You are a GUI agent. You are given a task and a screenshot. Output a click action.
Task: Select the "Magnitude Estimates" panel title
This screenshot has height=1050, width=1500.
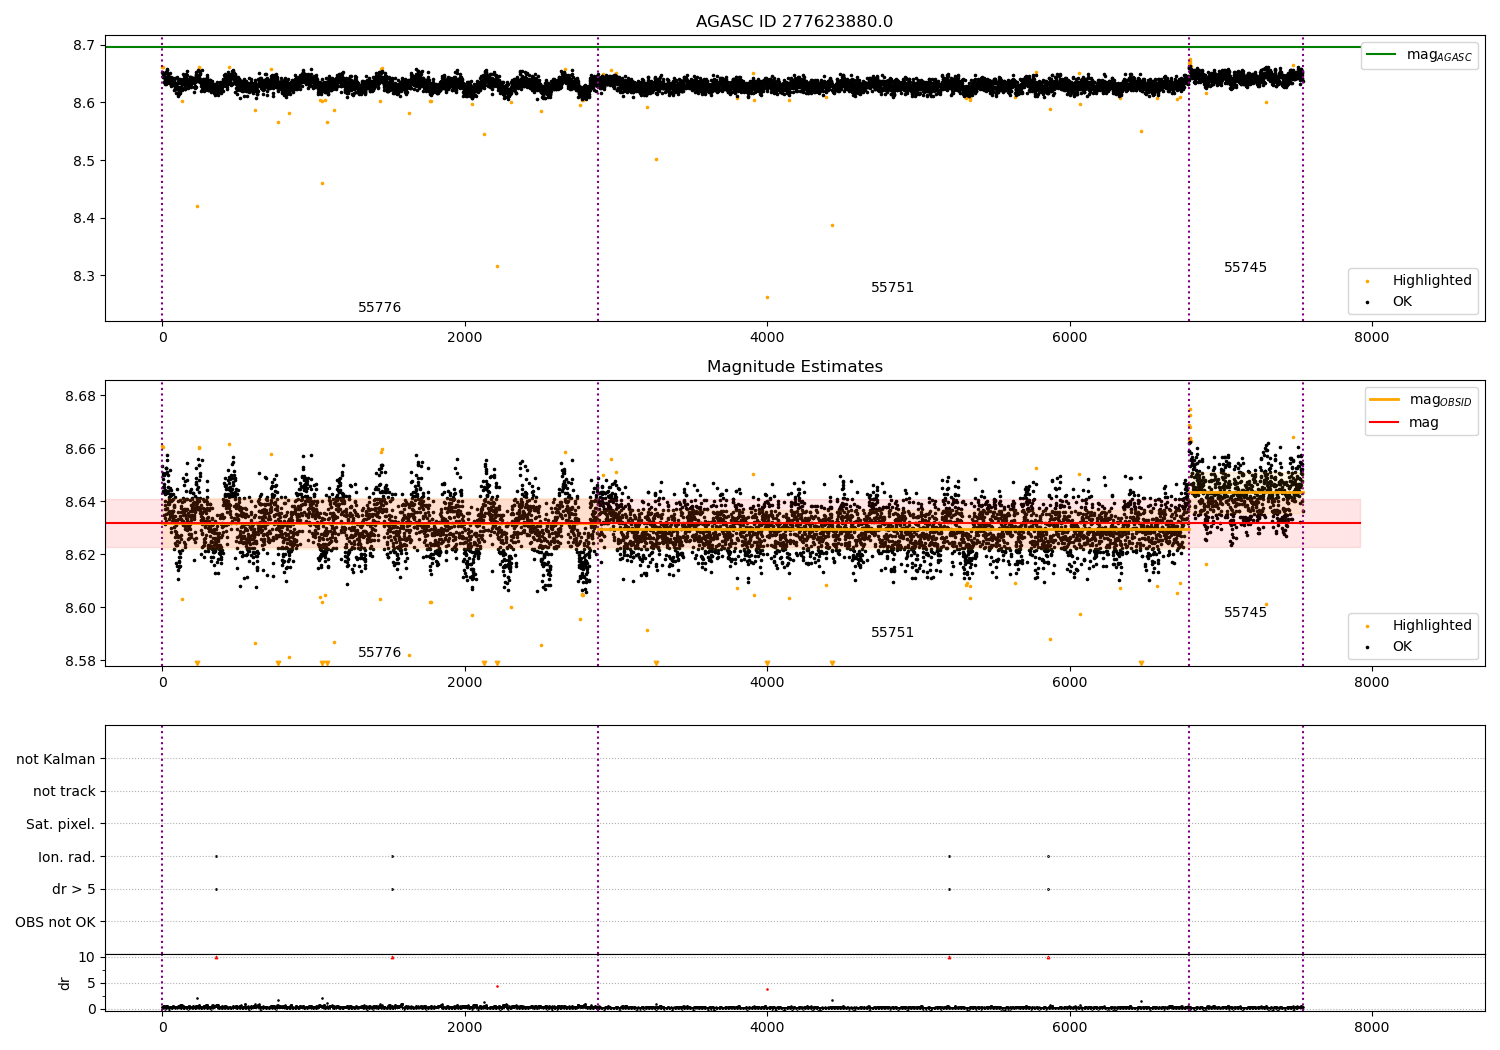[794, 367]
